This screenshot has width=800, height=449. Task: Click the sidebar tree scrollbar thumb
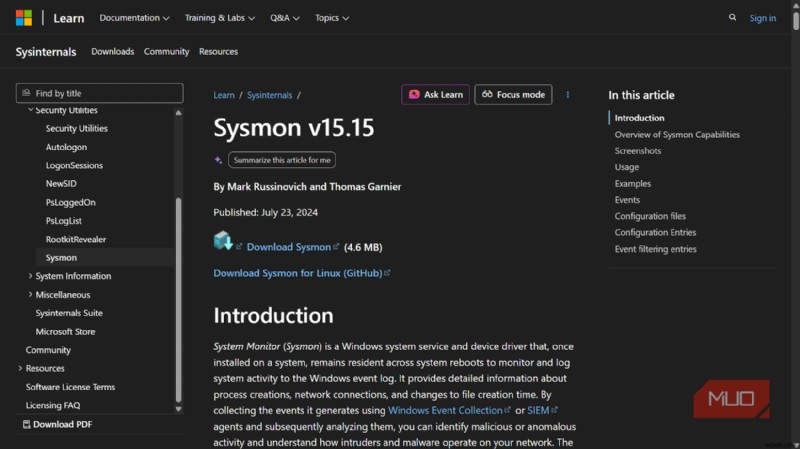click(x=179, y=299)
